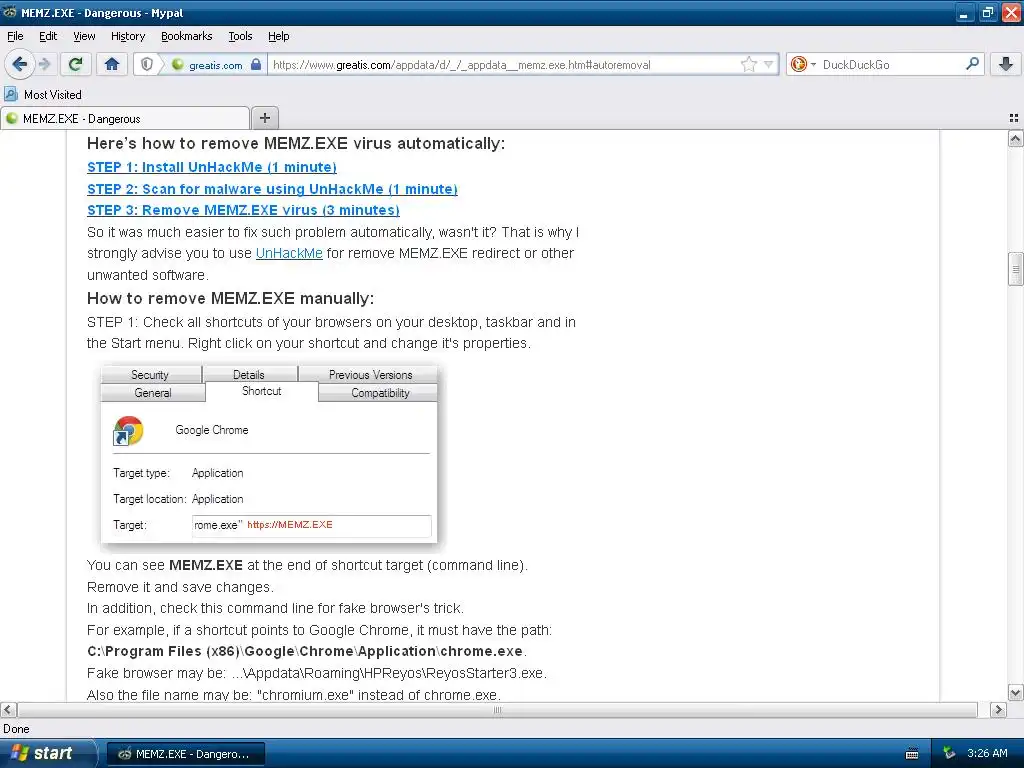Image resolution: width=1024 pixels, height=768 pixels.
Task: Click the tracking protection shield icon
Action: click(147, 64)
